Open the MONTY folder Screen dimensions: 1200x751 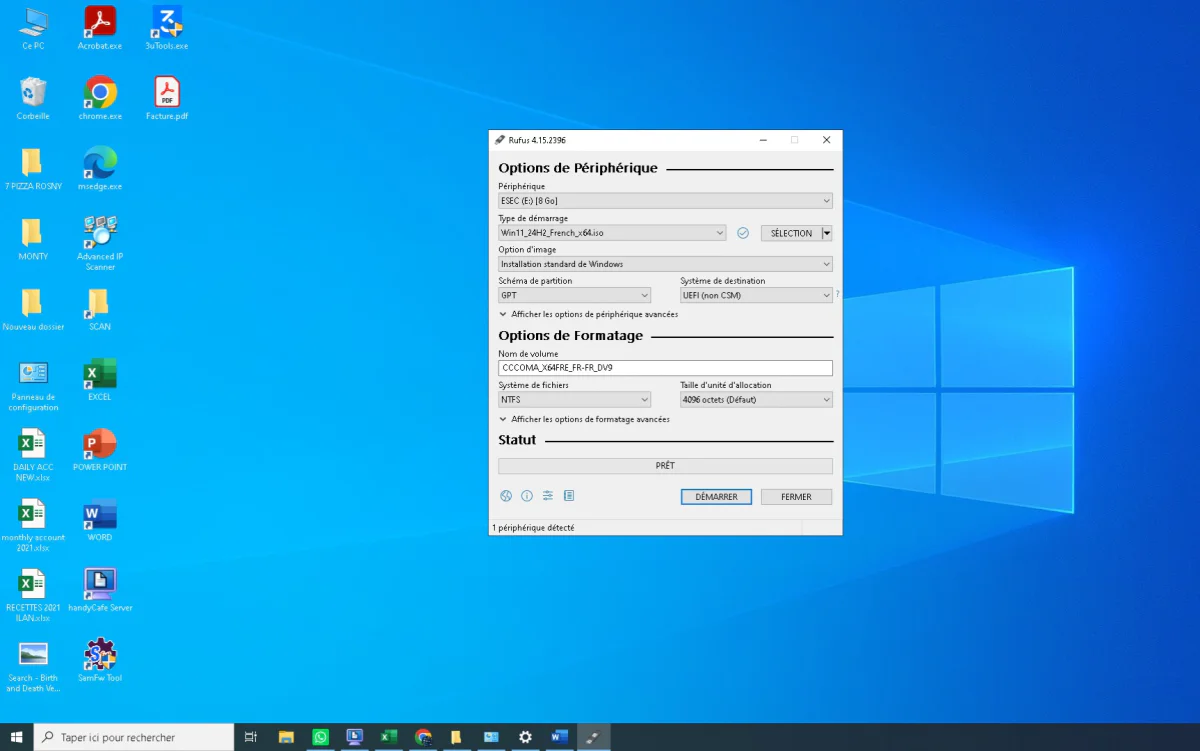point(33,238)
